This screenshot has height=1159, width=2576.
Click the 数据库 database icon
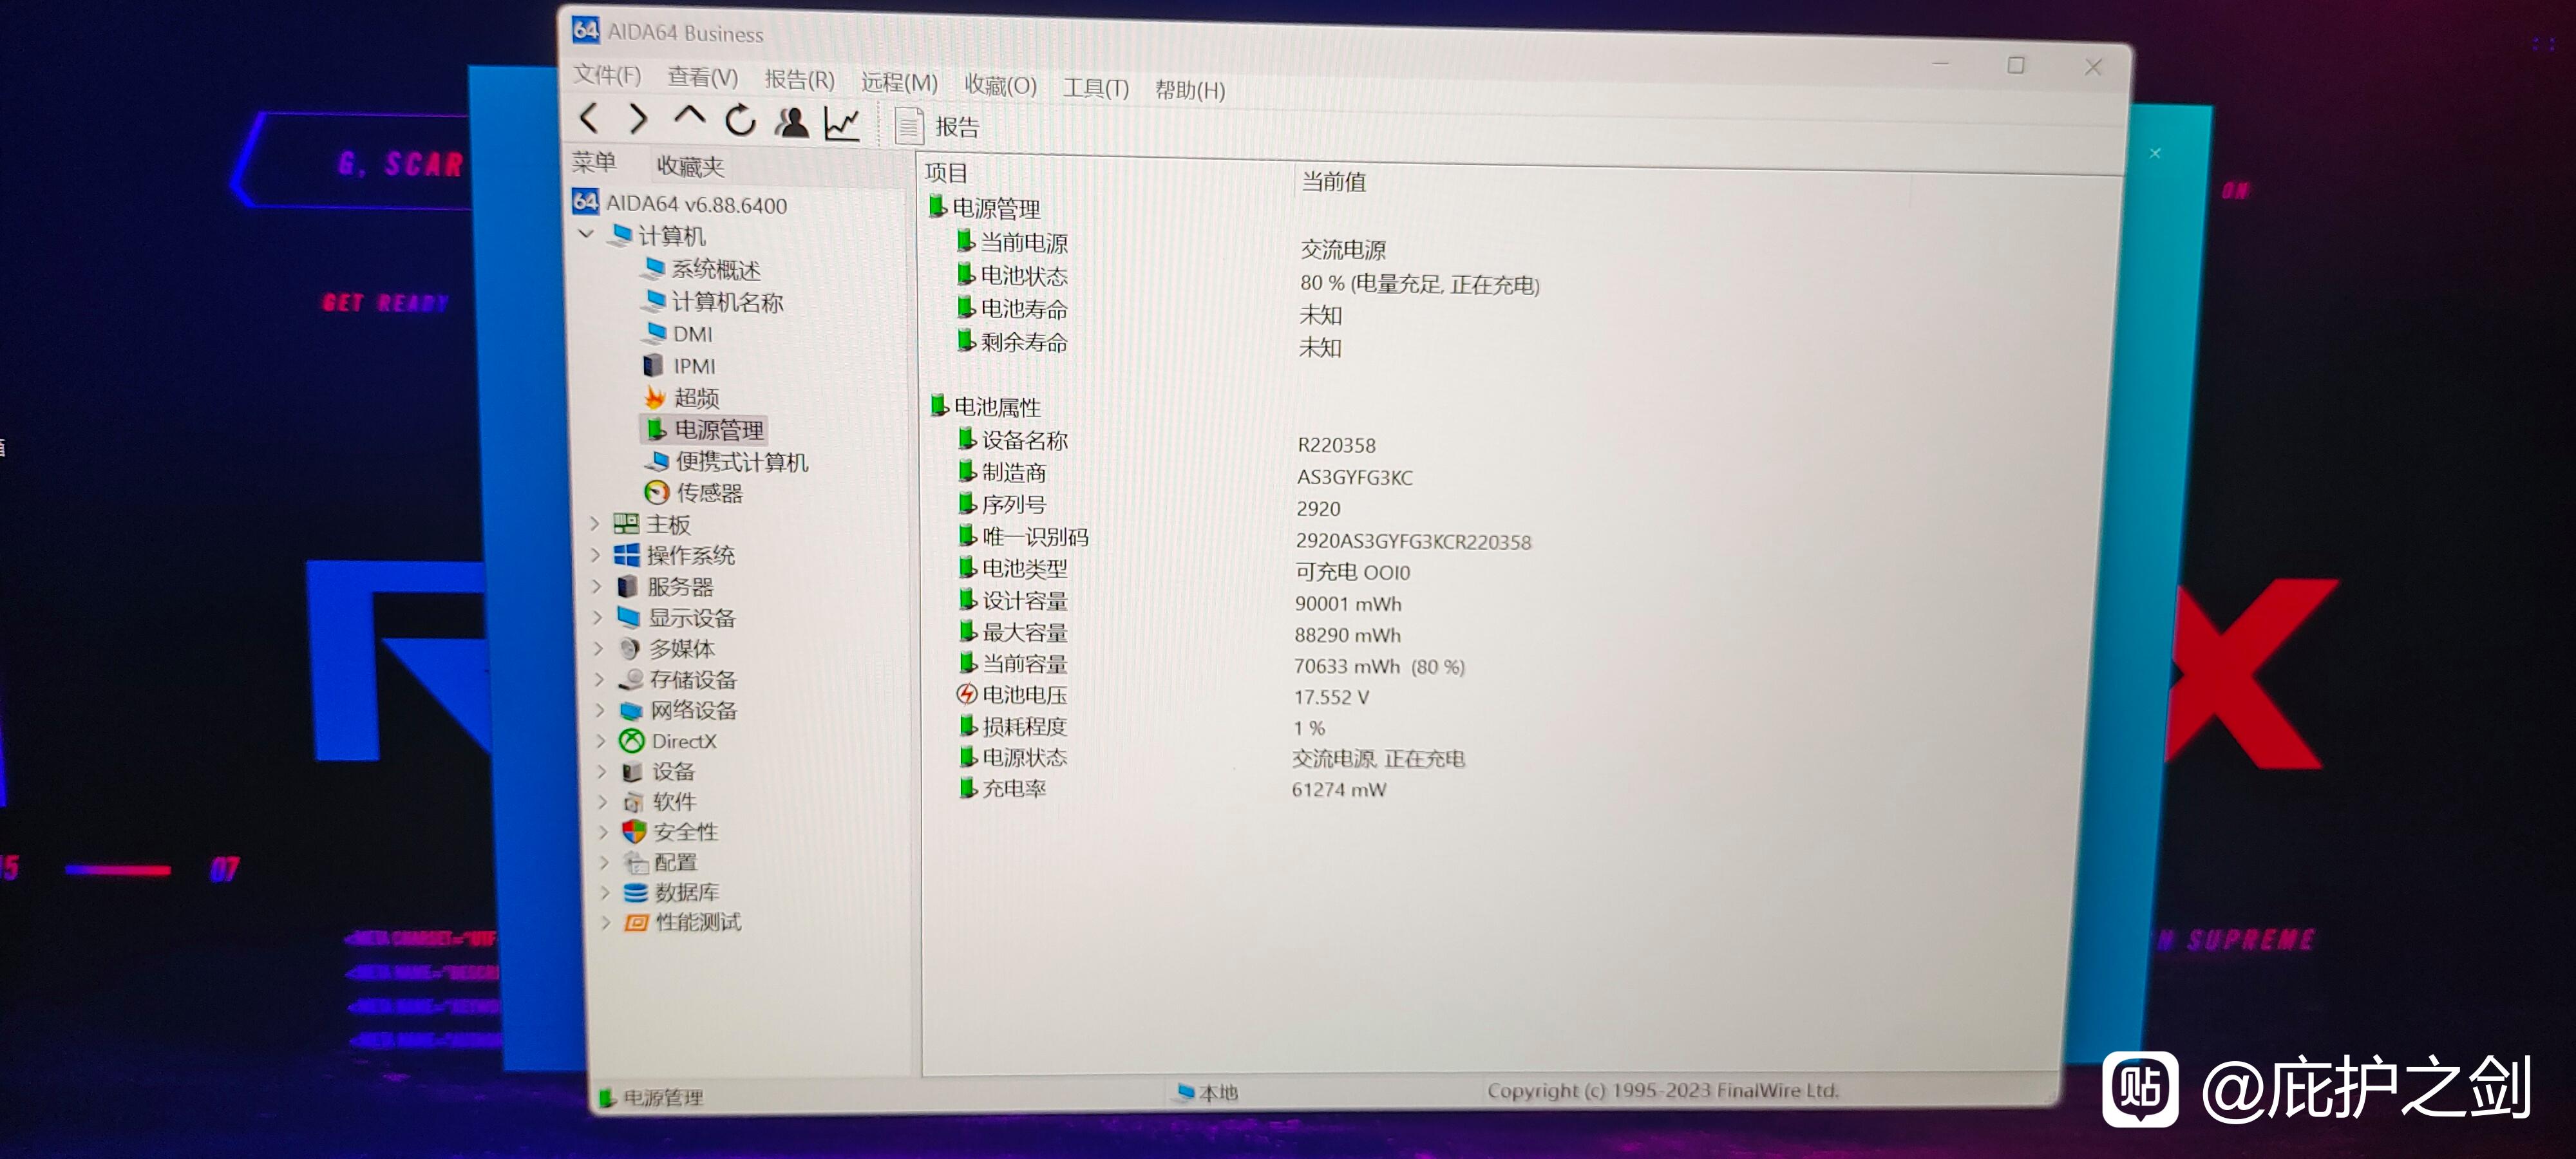pos(635,892)
